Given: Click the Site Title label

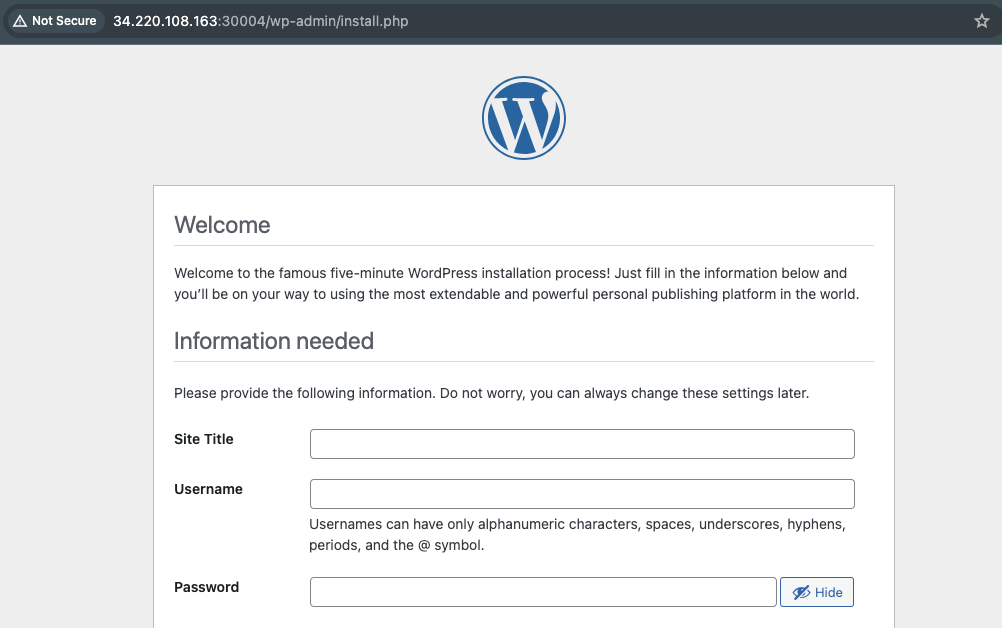Looking at the screenshot, I should [203, 439].
